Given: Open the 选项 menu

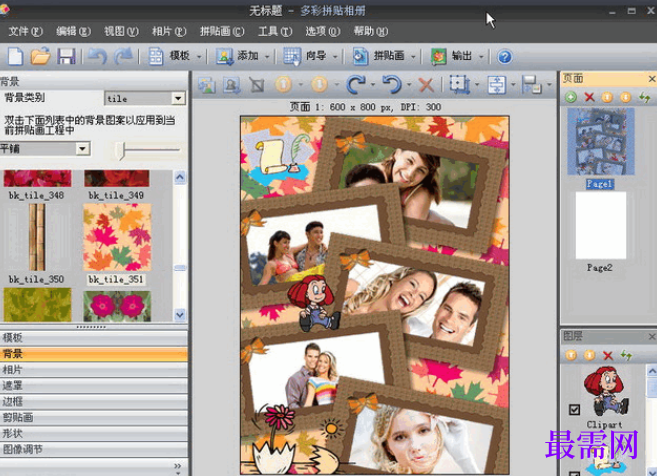Looking at the screenshot, I should 323,31.
